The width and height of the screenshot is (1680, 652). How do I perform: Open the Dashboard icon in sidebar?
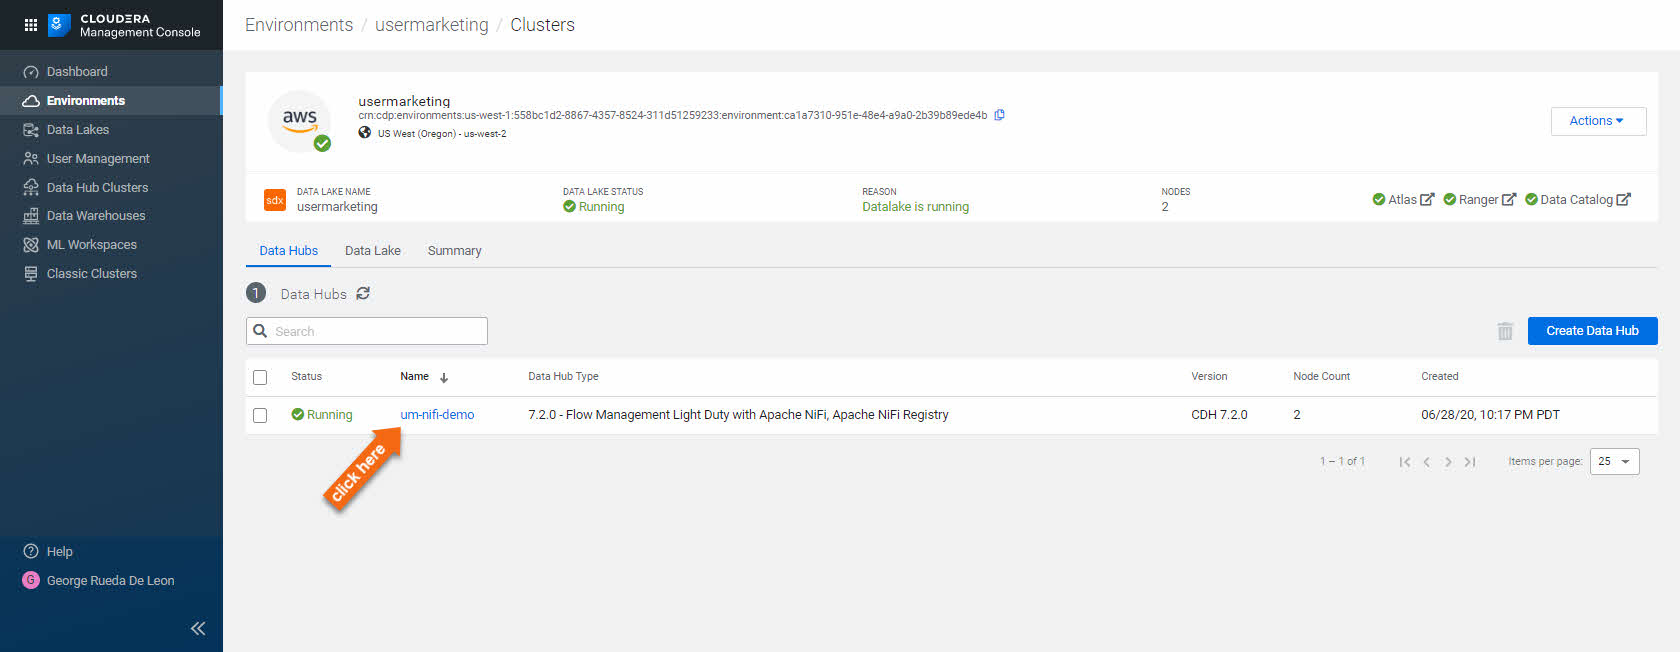31,72
